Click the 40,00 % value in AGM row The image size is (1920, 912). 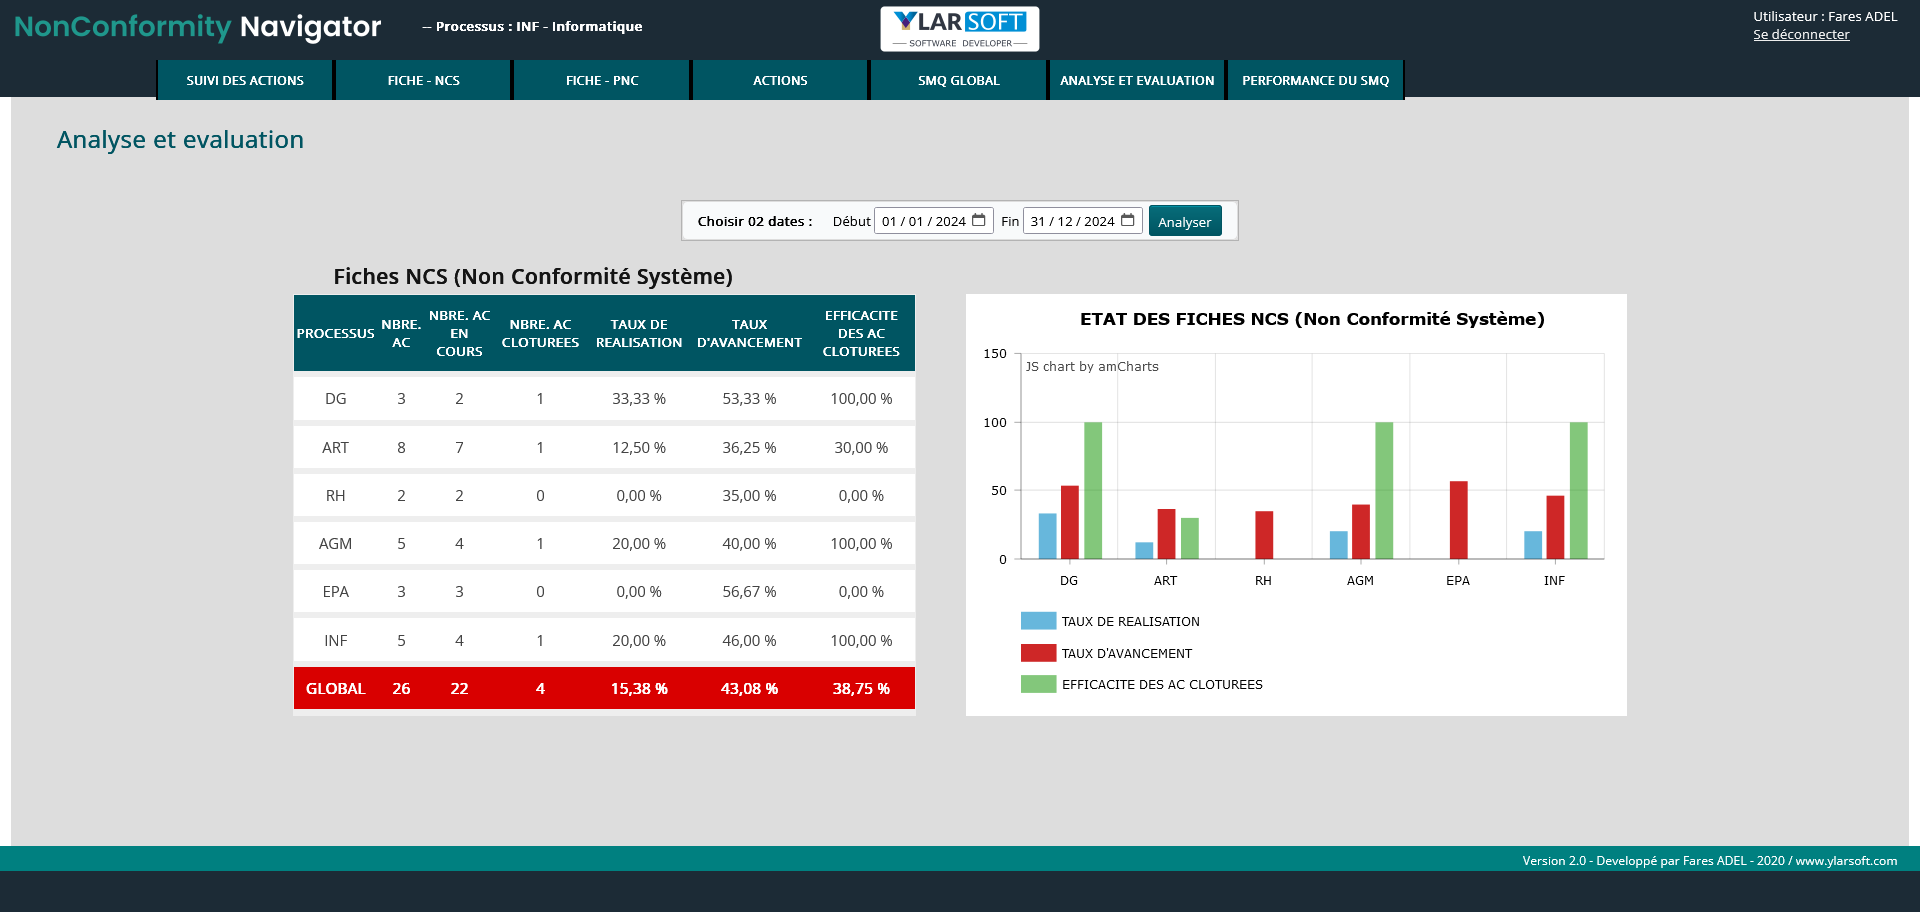(x=749, y=544)
